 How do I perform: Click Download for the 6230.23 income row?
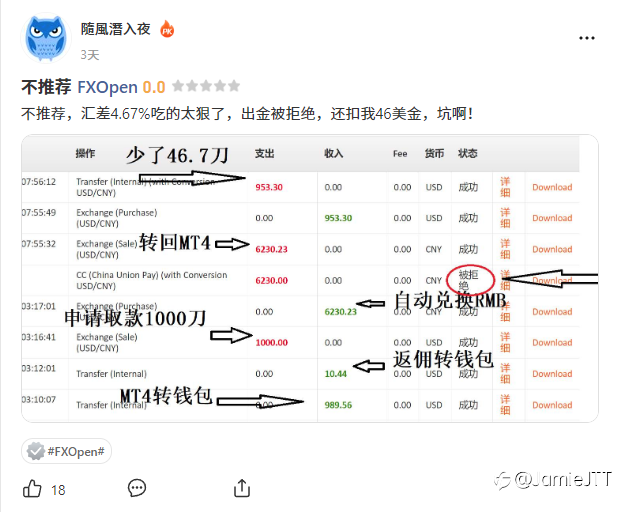552,311
